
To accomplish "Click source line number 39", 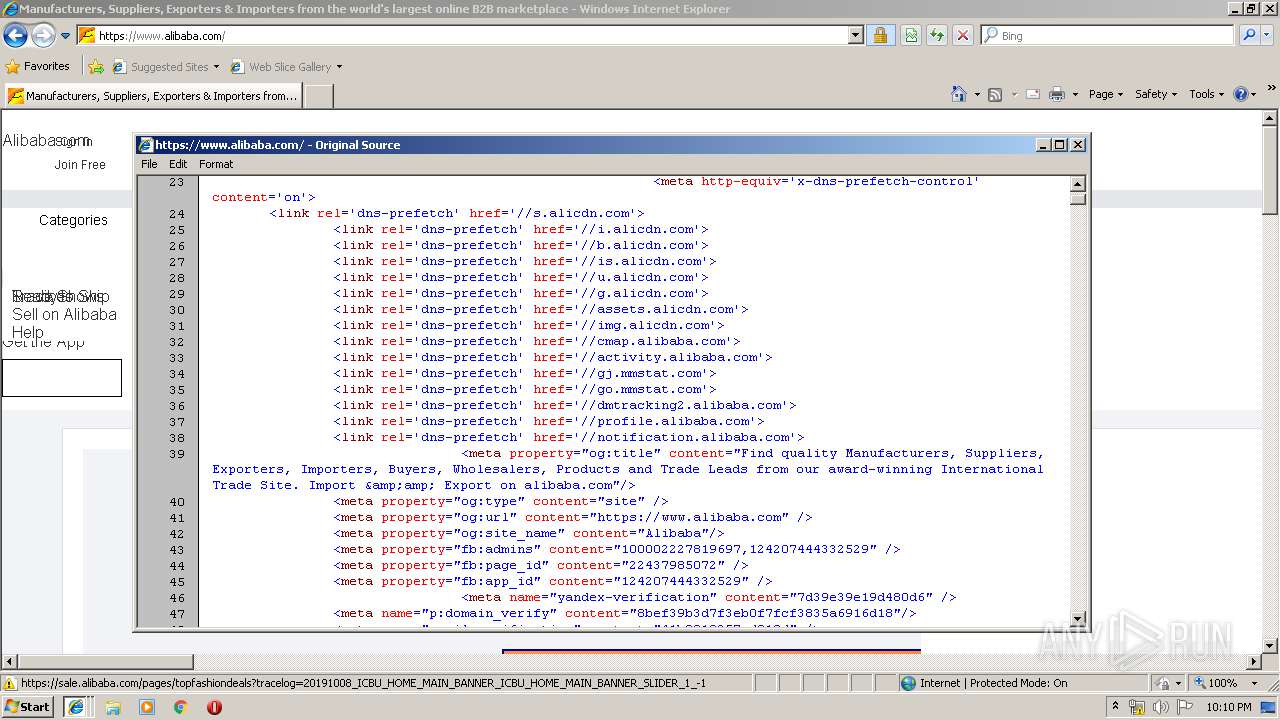I will tap(177, 453).
